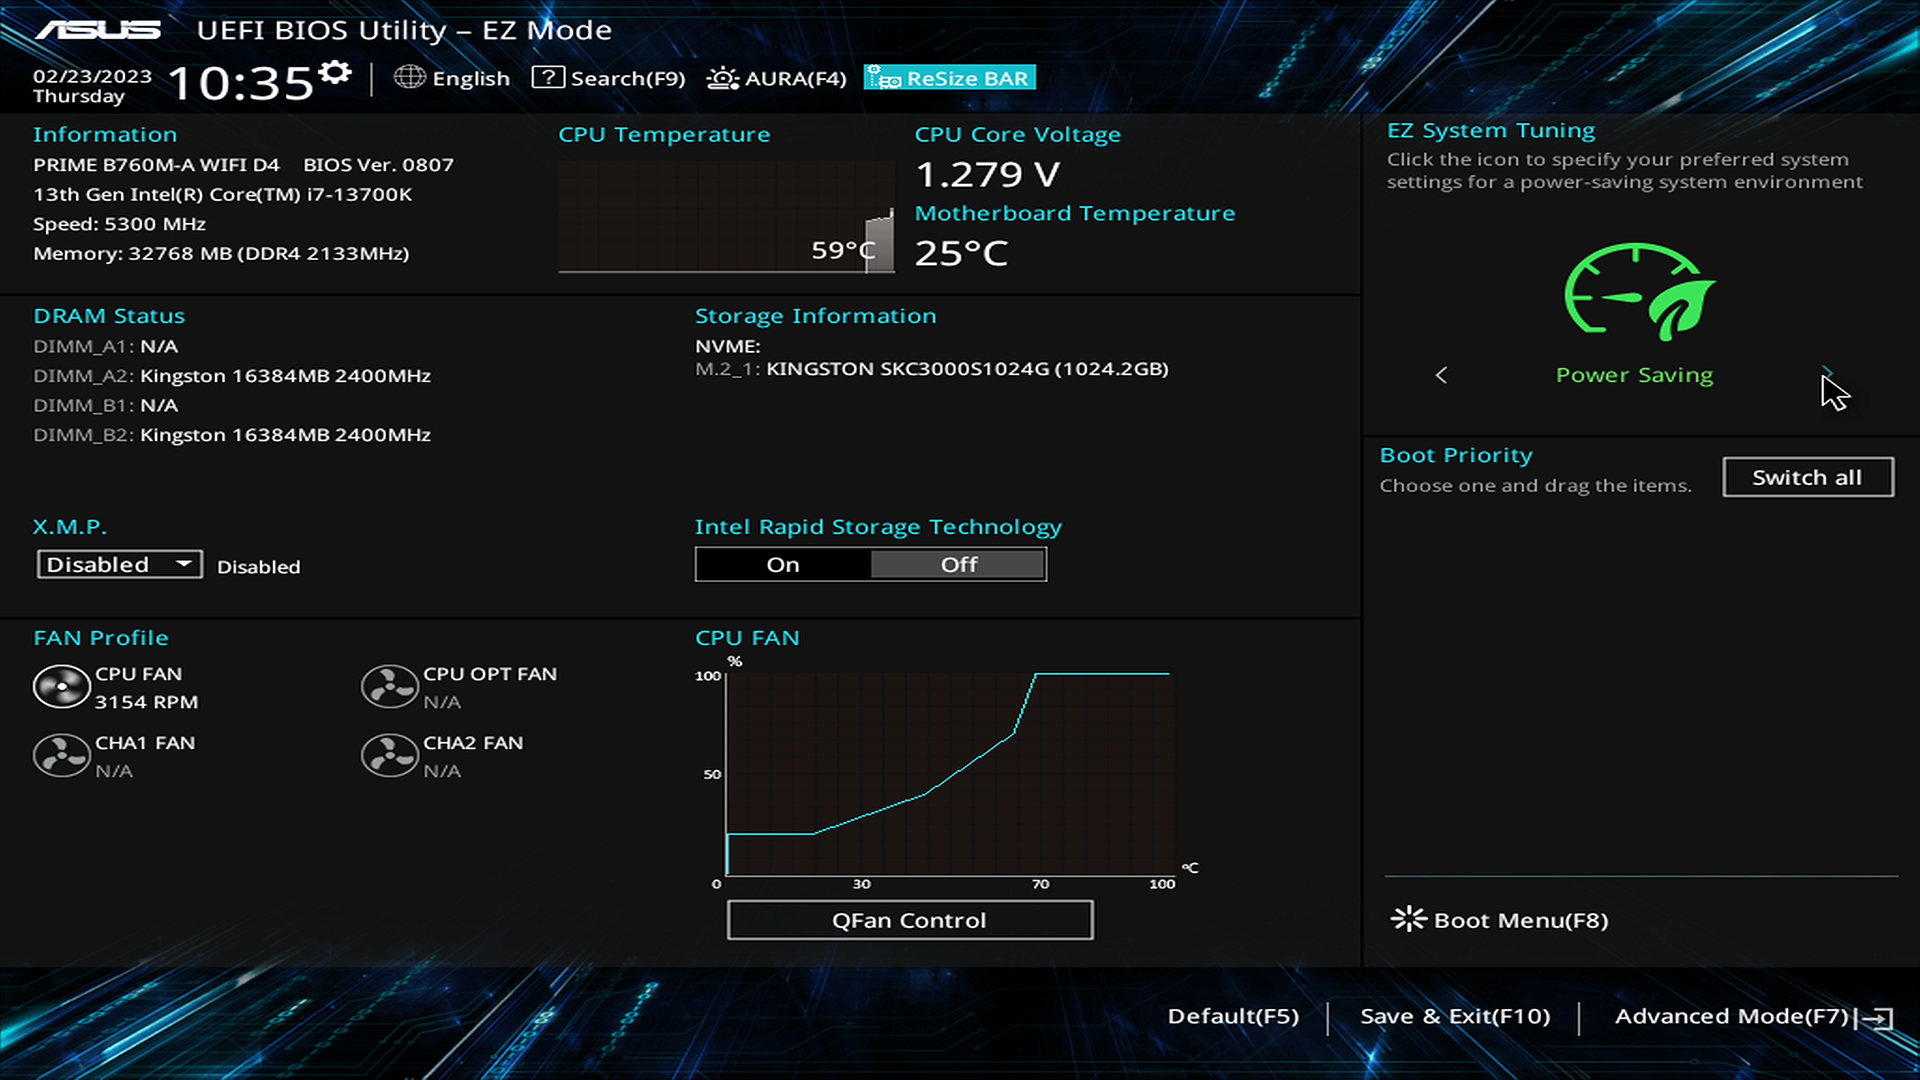Screen dimensions: 1920x1080
Task: Click the Power Saving gauge icon
Action: [x=1638, y=291]
